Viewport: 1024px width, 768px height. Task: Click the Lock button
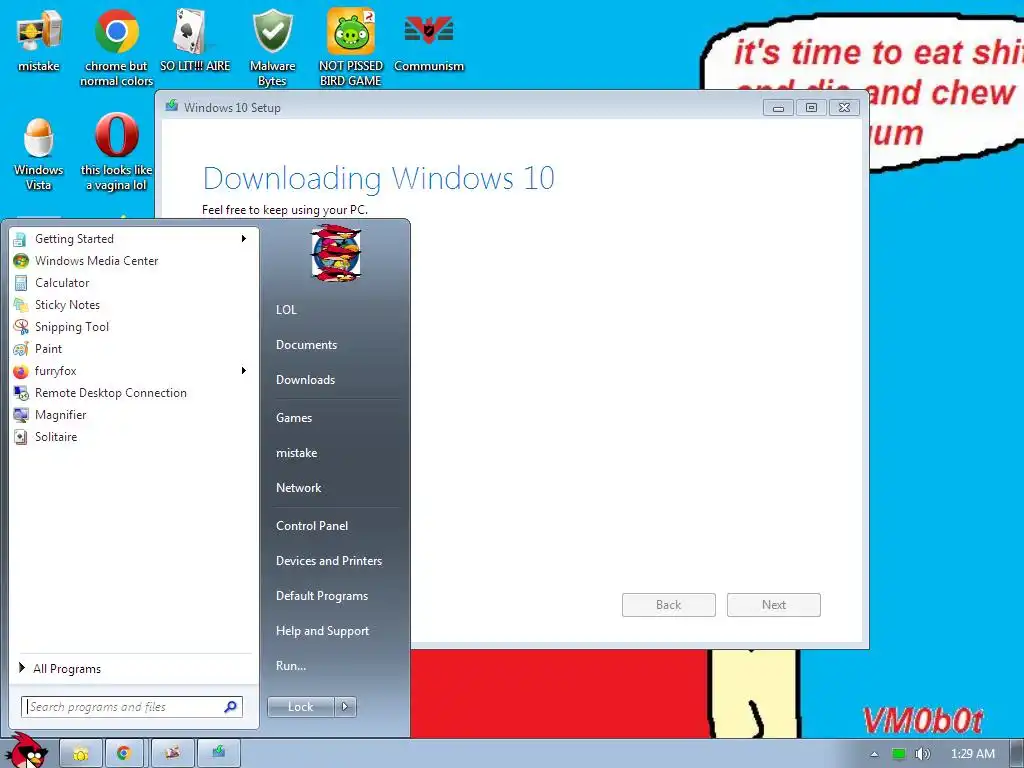click(300, 707)
